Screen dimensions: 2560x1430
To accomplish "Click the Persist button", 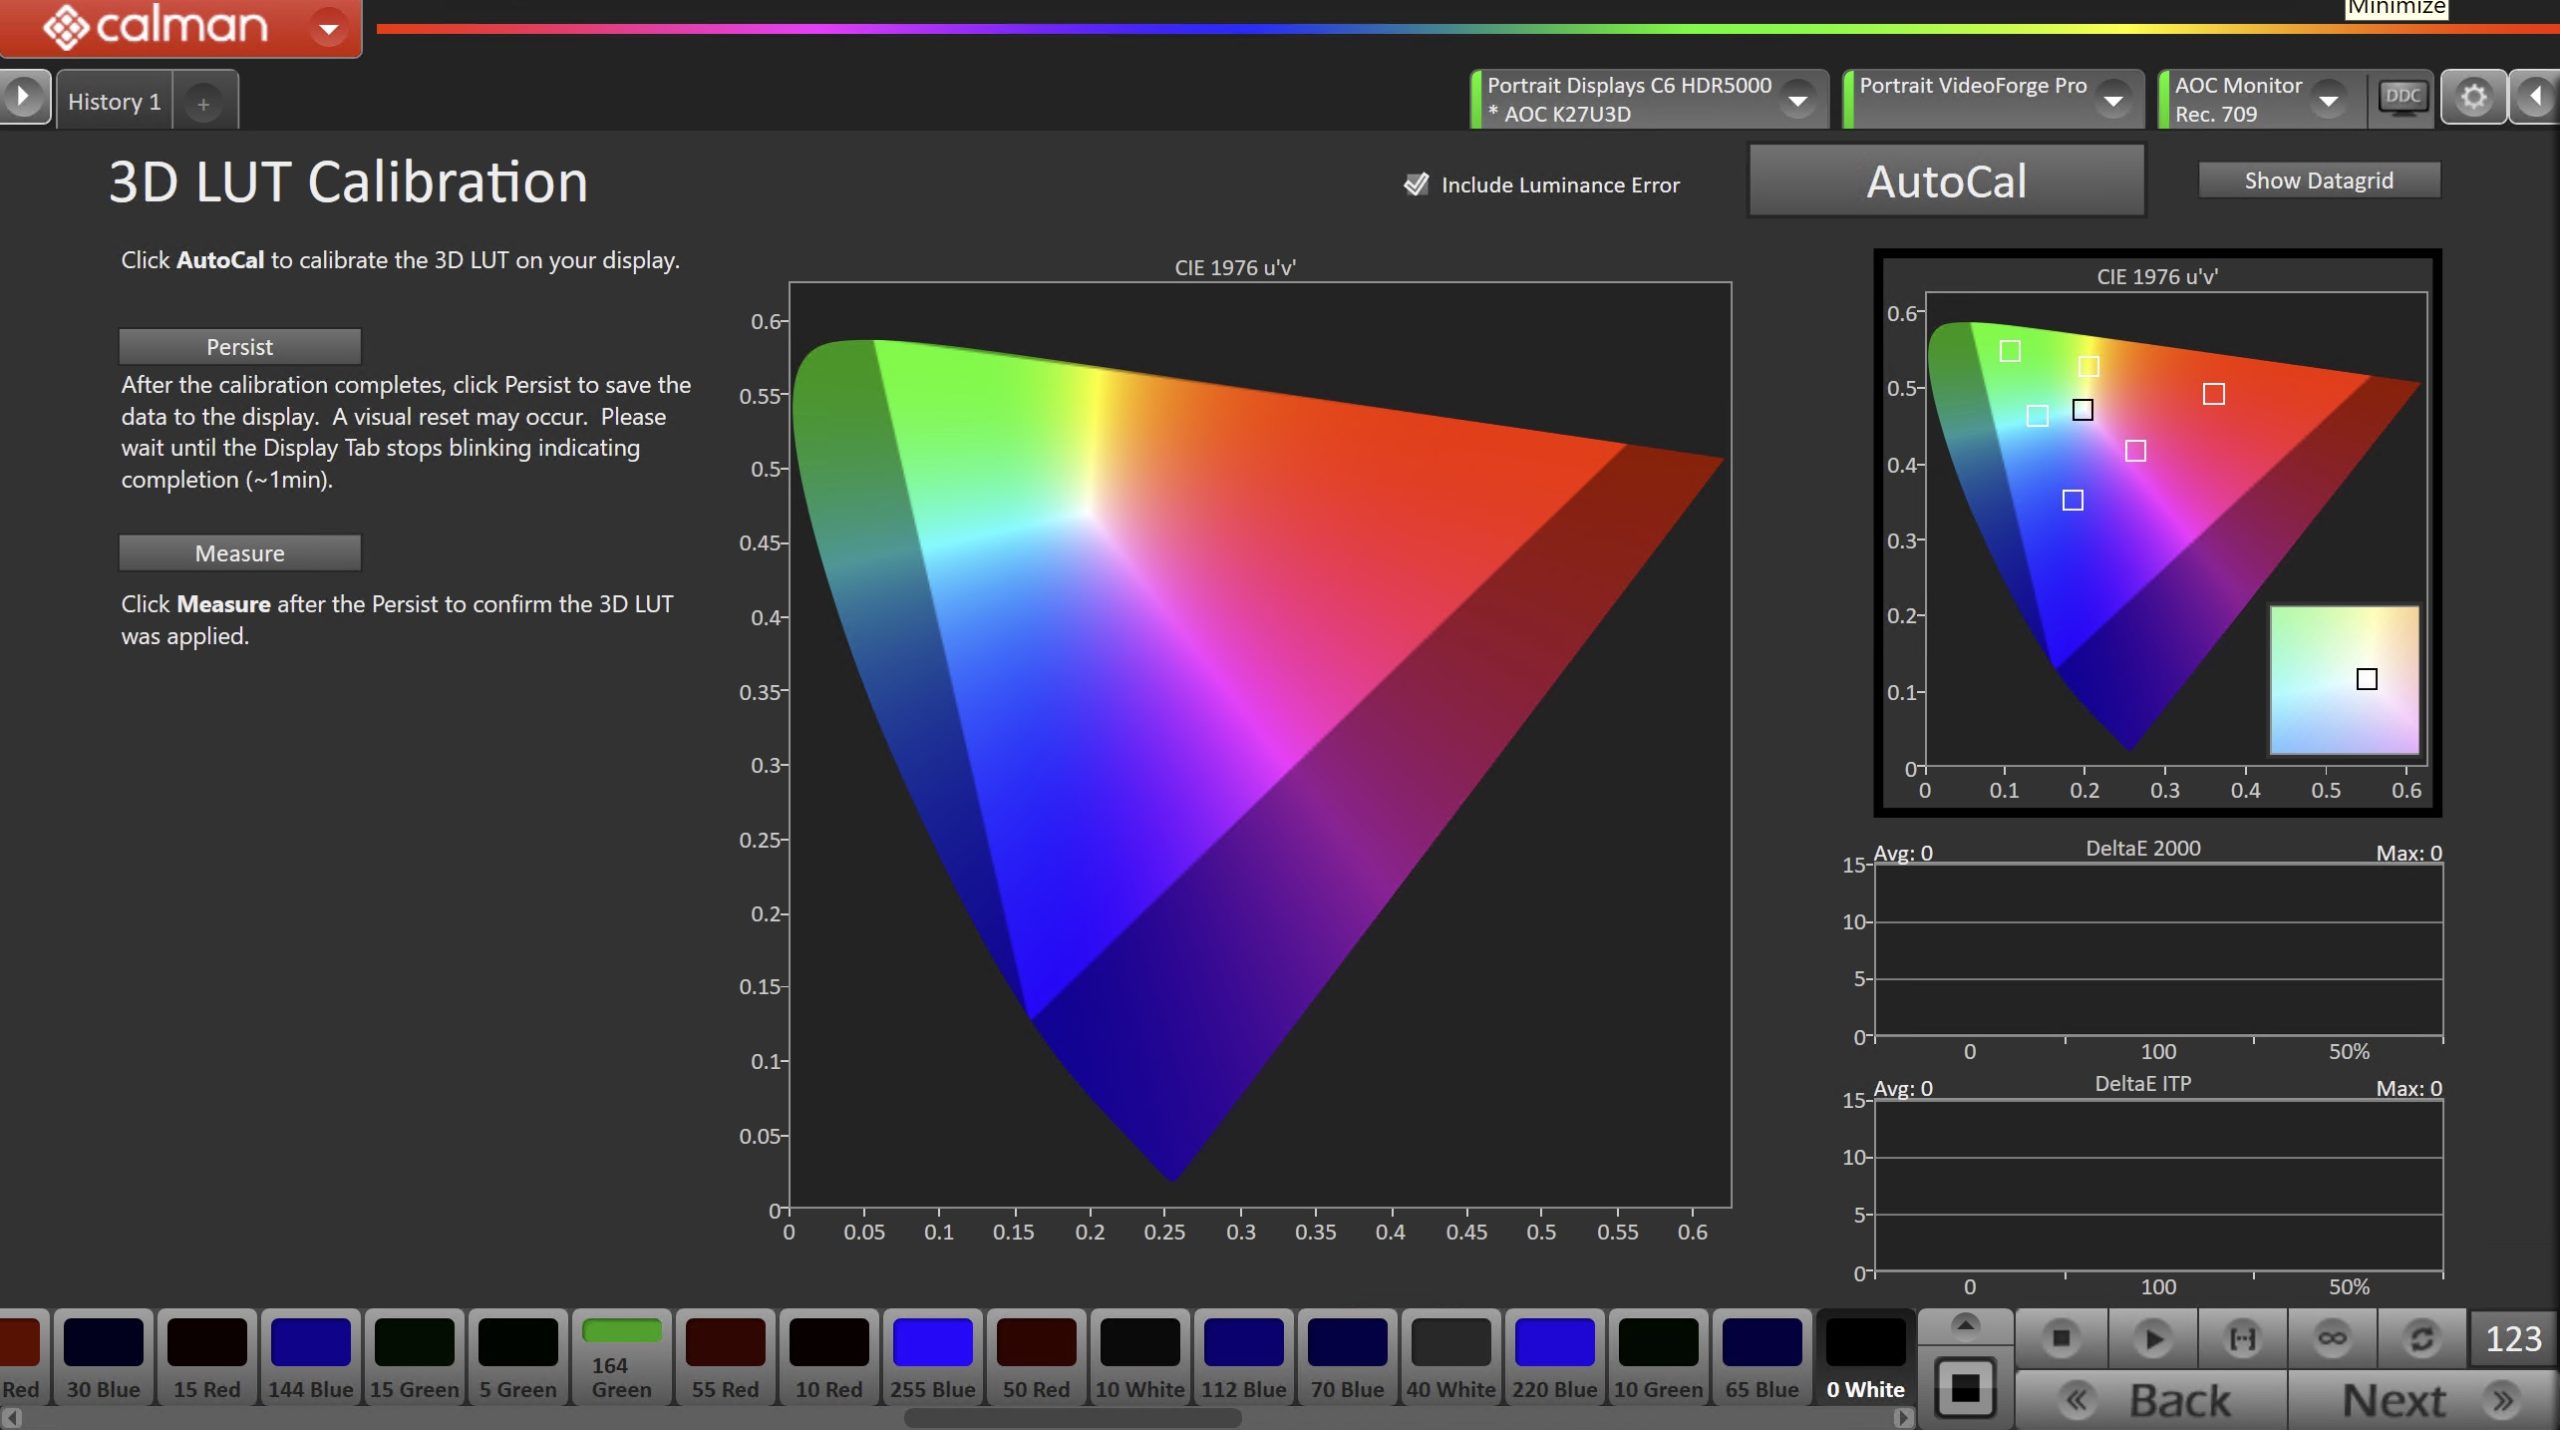I will tap(239, 347).
